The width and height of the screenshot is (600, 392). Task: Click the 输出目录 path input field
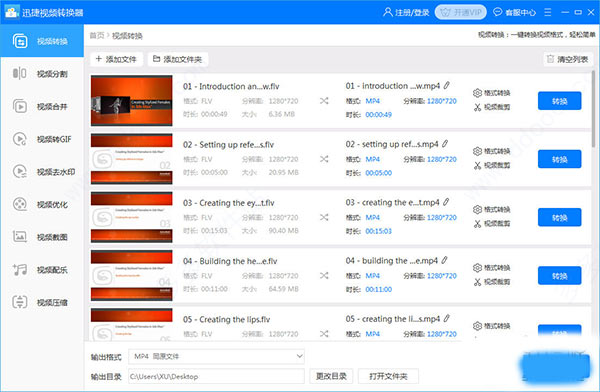217,376
